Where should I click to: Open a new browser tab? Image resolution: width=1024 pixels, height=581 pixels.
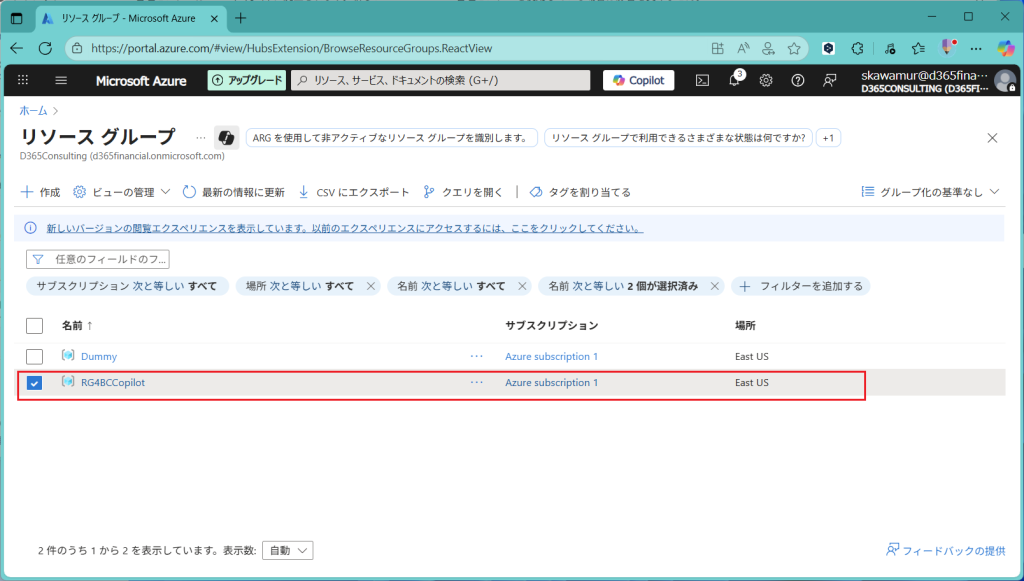click(x=240, y=18)
